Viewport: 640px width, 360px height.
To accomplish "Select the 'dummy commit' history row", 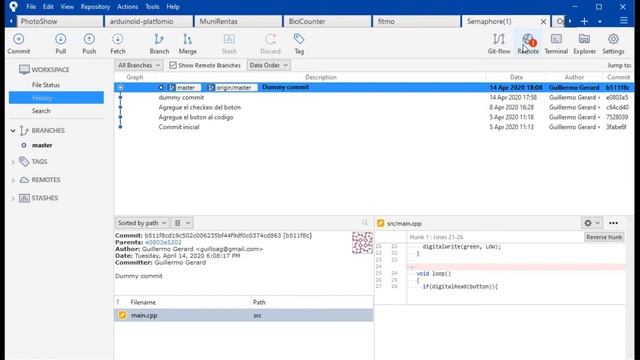I will (373, 98).
